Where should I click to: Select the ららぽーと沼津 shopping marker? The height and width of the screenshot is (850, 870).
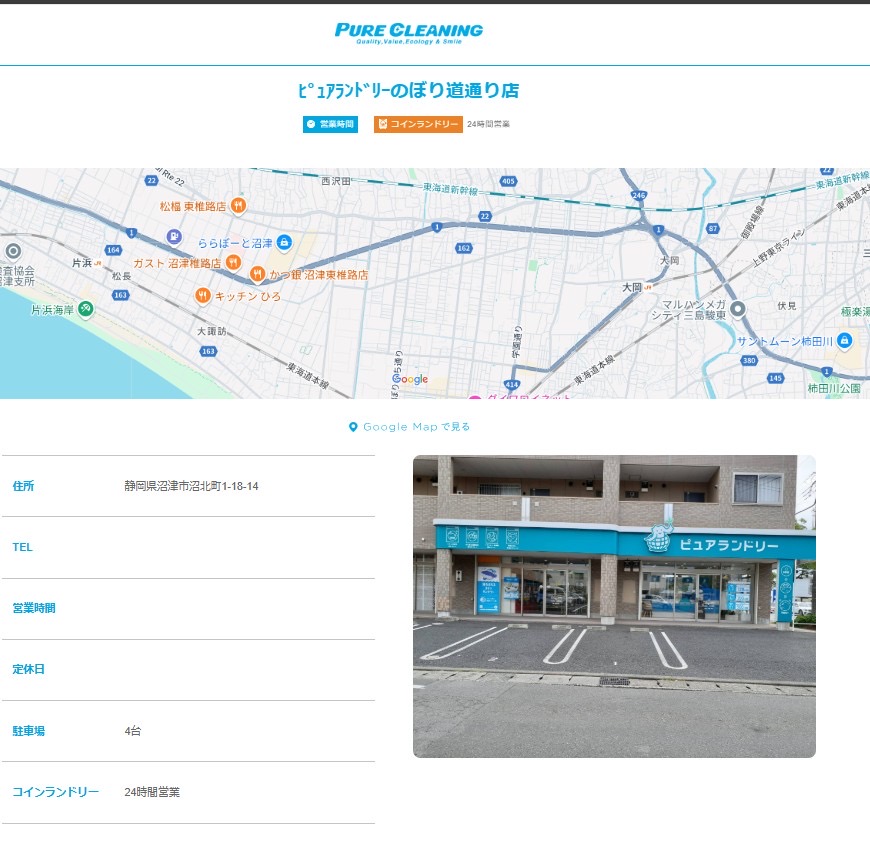coord(284,242)
